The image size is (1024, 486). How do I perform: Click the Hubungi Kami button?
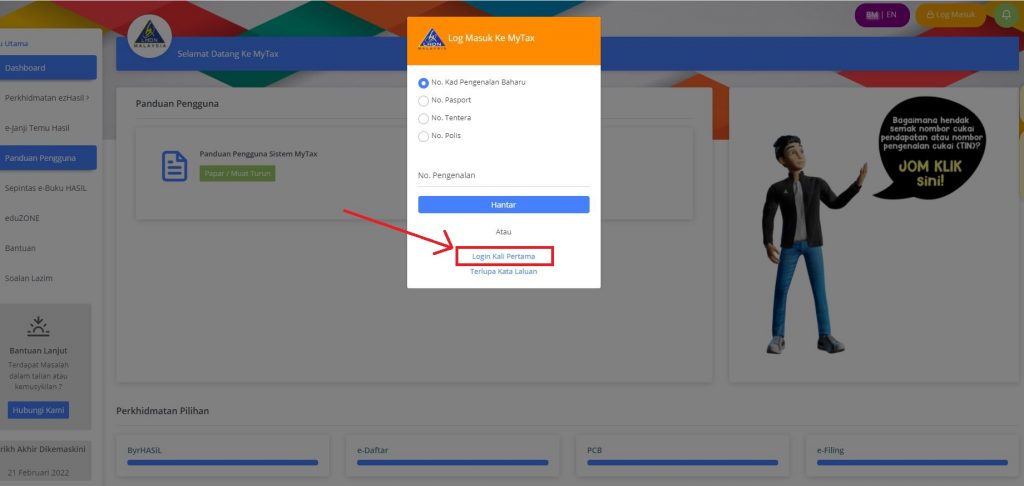(x=39, y=410)
